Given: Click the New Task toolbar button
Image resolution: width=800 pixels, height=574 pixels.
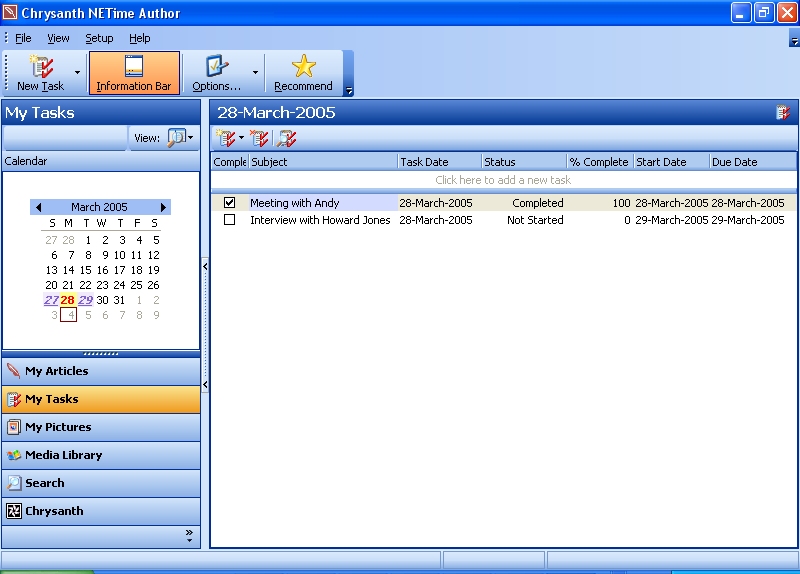Looking at the screenshot, I should point(40,73).
